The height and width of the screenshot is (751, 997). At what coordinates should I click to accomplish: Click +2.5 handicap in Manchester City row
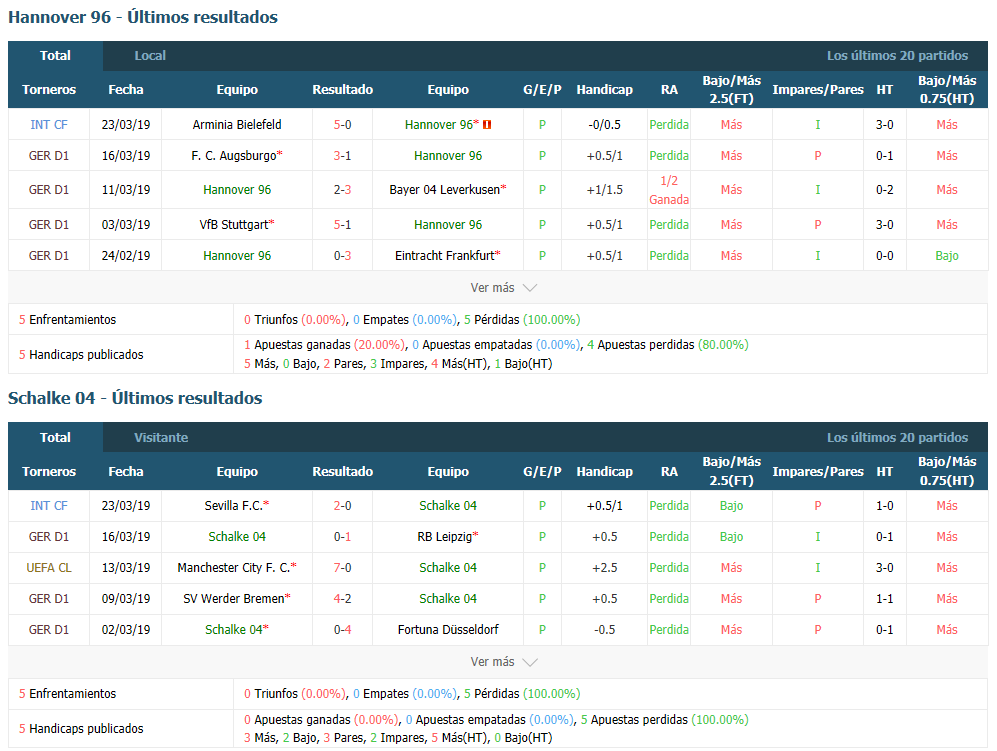(x=605, y=568)
